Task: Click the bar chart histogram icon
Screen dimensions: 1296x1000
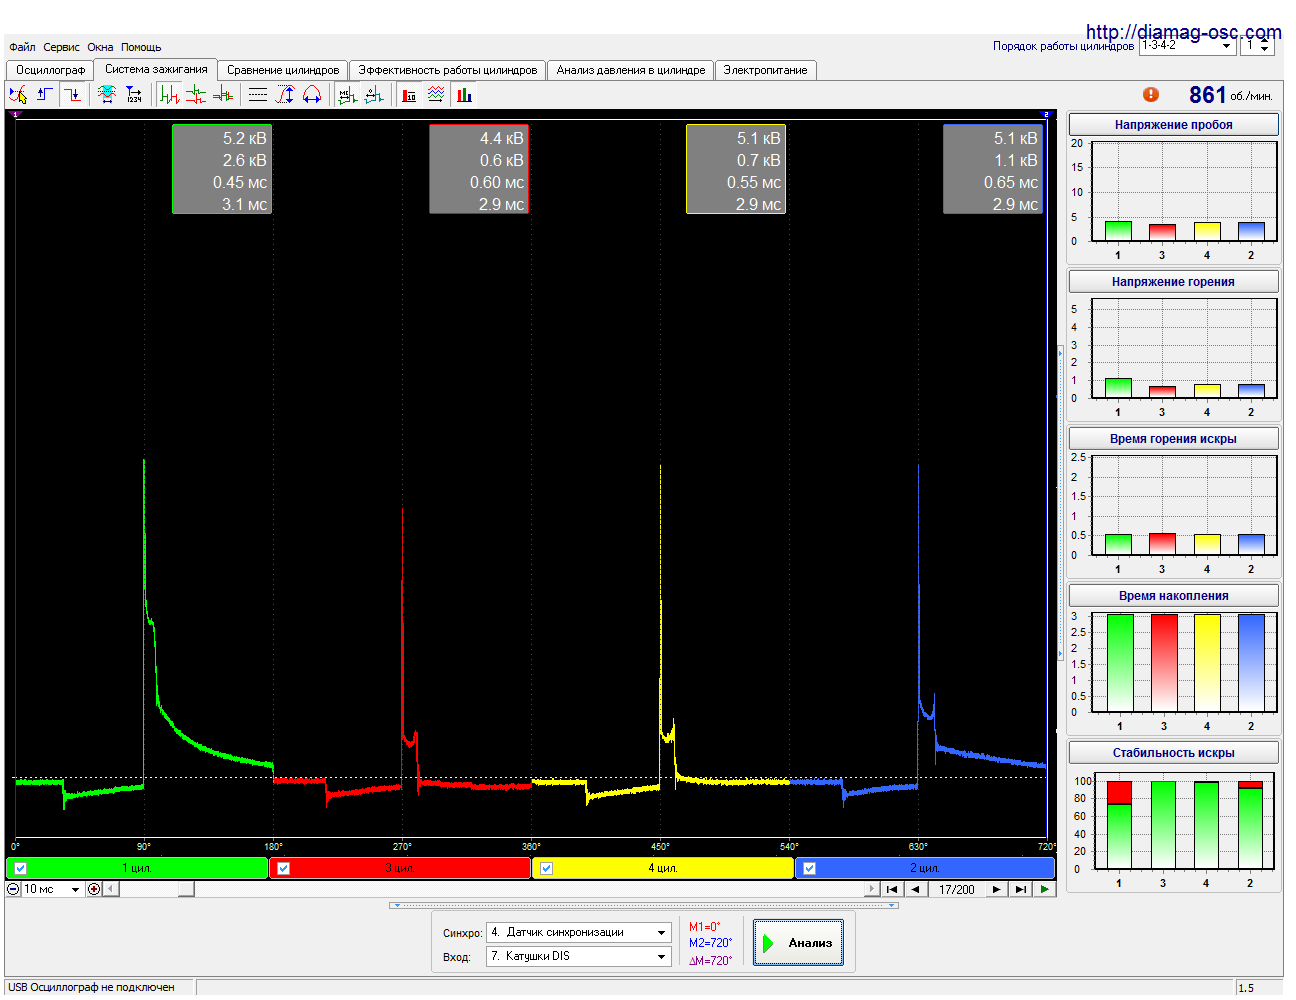Action: pos(464,95)
